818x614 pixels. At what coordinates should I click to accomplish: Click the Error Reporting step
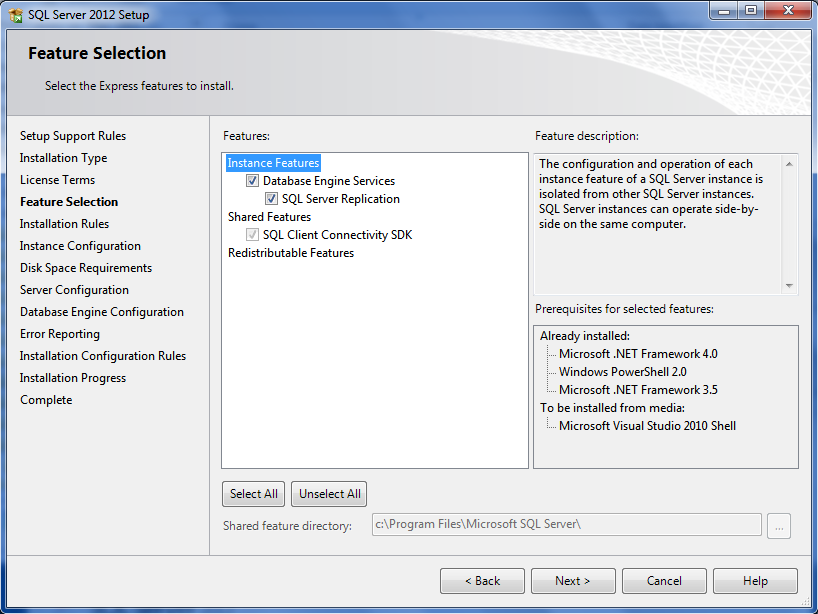[60, 334]
